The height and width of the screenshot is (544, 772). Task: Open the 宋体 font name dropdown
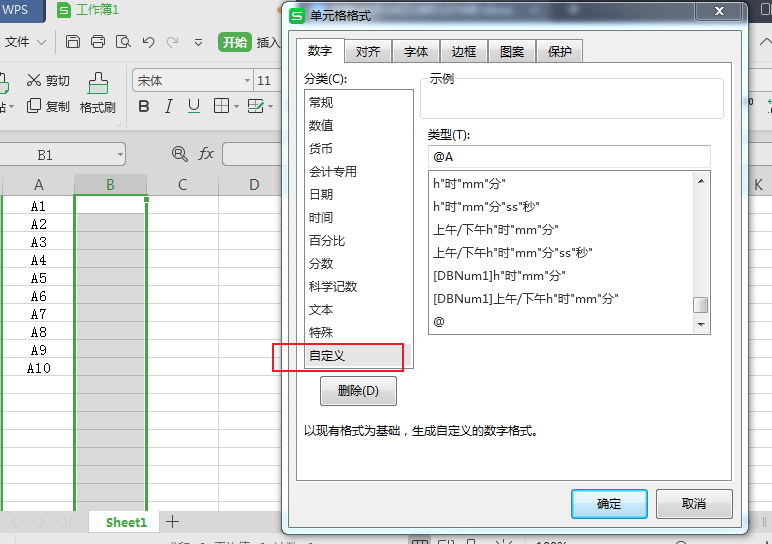247,80
